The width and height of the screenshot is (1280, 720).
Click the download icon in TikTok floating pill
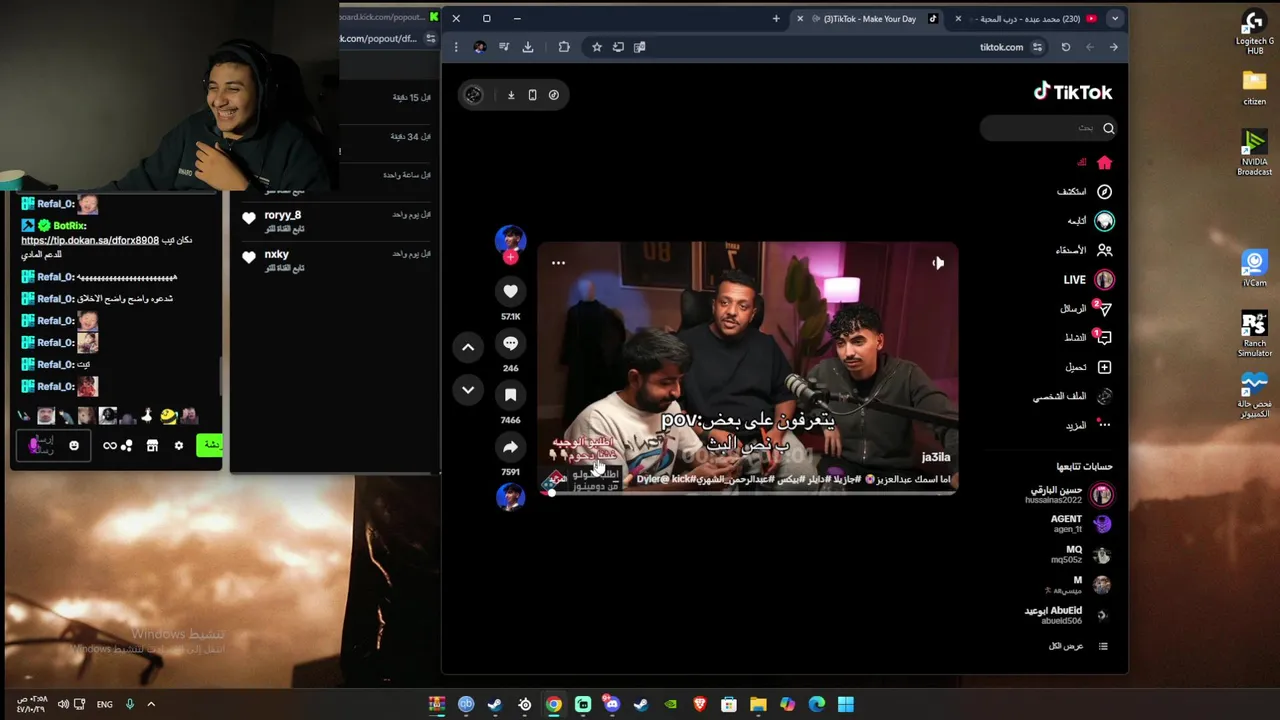click(x=511, y=95)
